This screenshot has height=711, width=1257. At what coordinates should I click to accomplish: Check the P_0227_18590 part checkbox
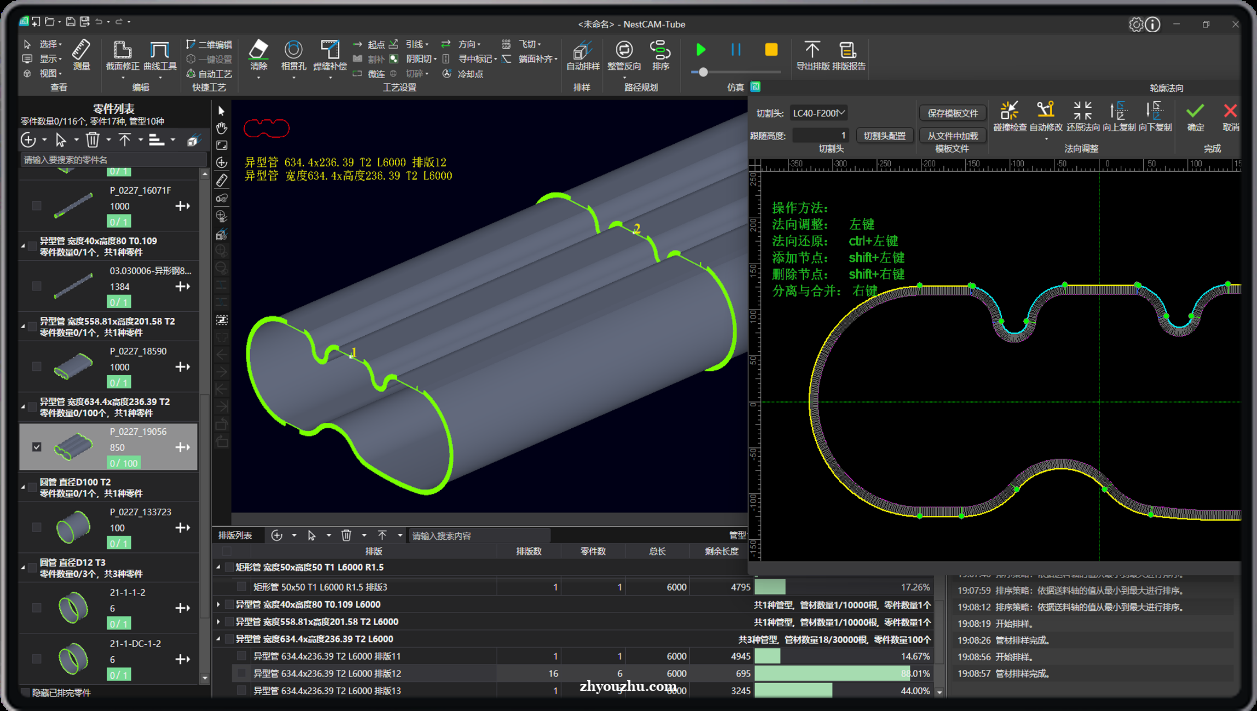click(37, 367)
